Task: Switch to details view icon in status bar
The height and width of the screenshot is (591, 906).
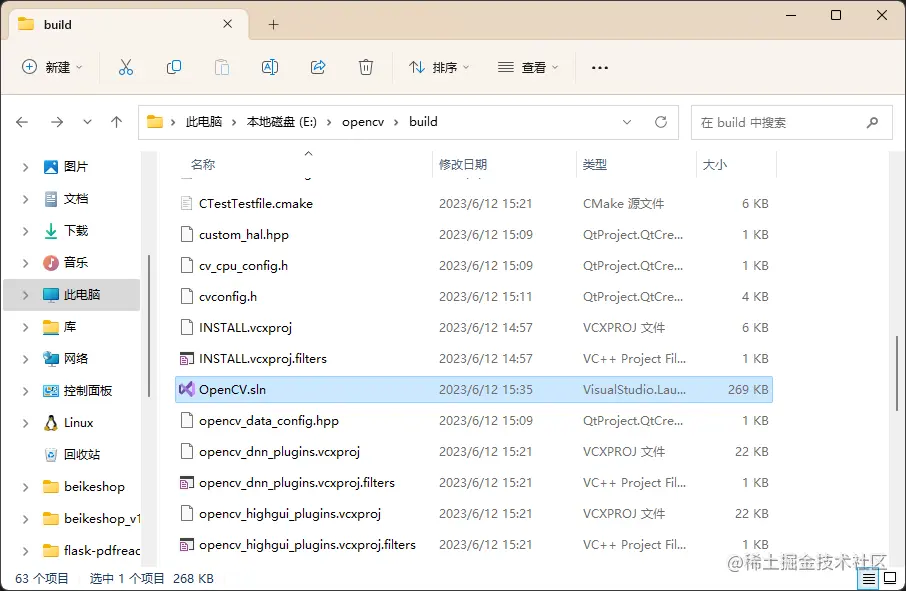Action: click(x=869, y=578)
